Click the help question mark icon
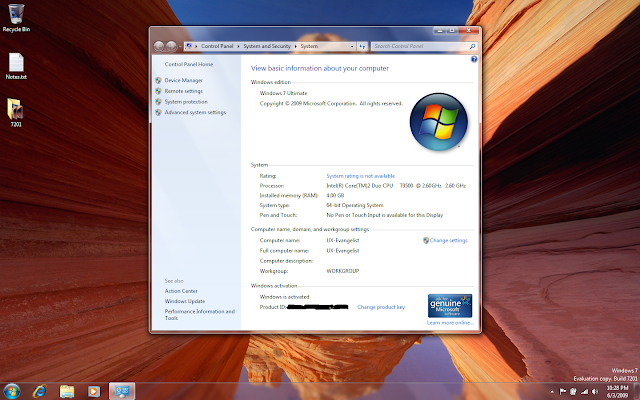640x400 pixels. click(474, 59)
